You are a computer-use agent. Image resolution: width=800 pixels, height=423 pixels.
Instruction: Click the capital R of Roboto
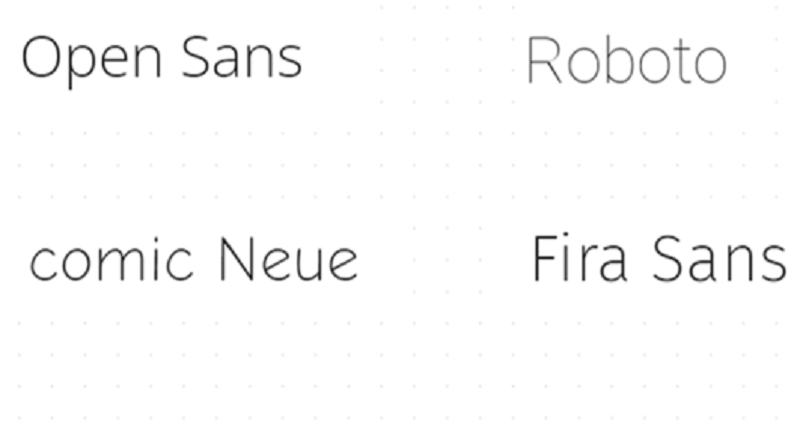(544, 60)
